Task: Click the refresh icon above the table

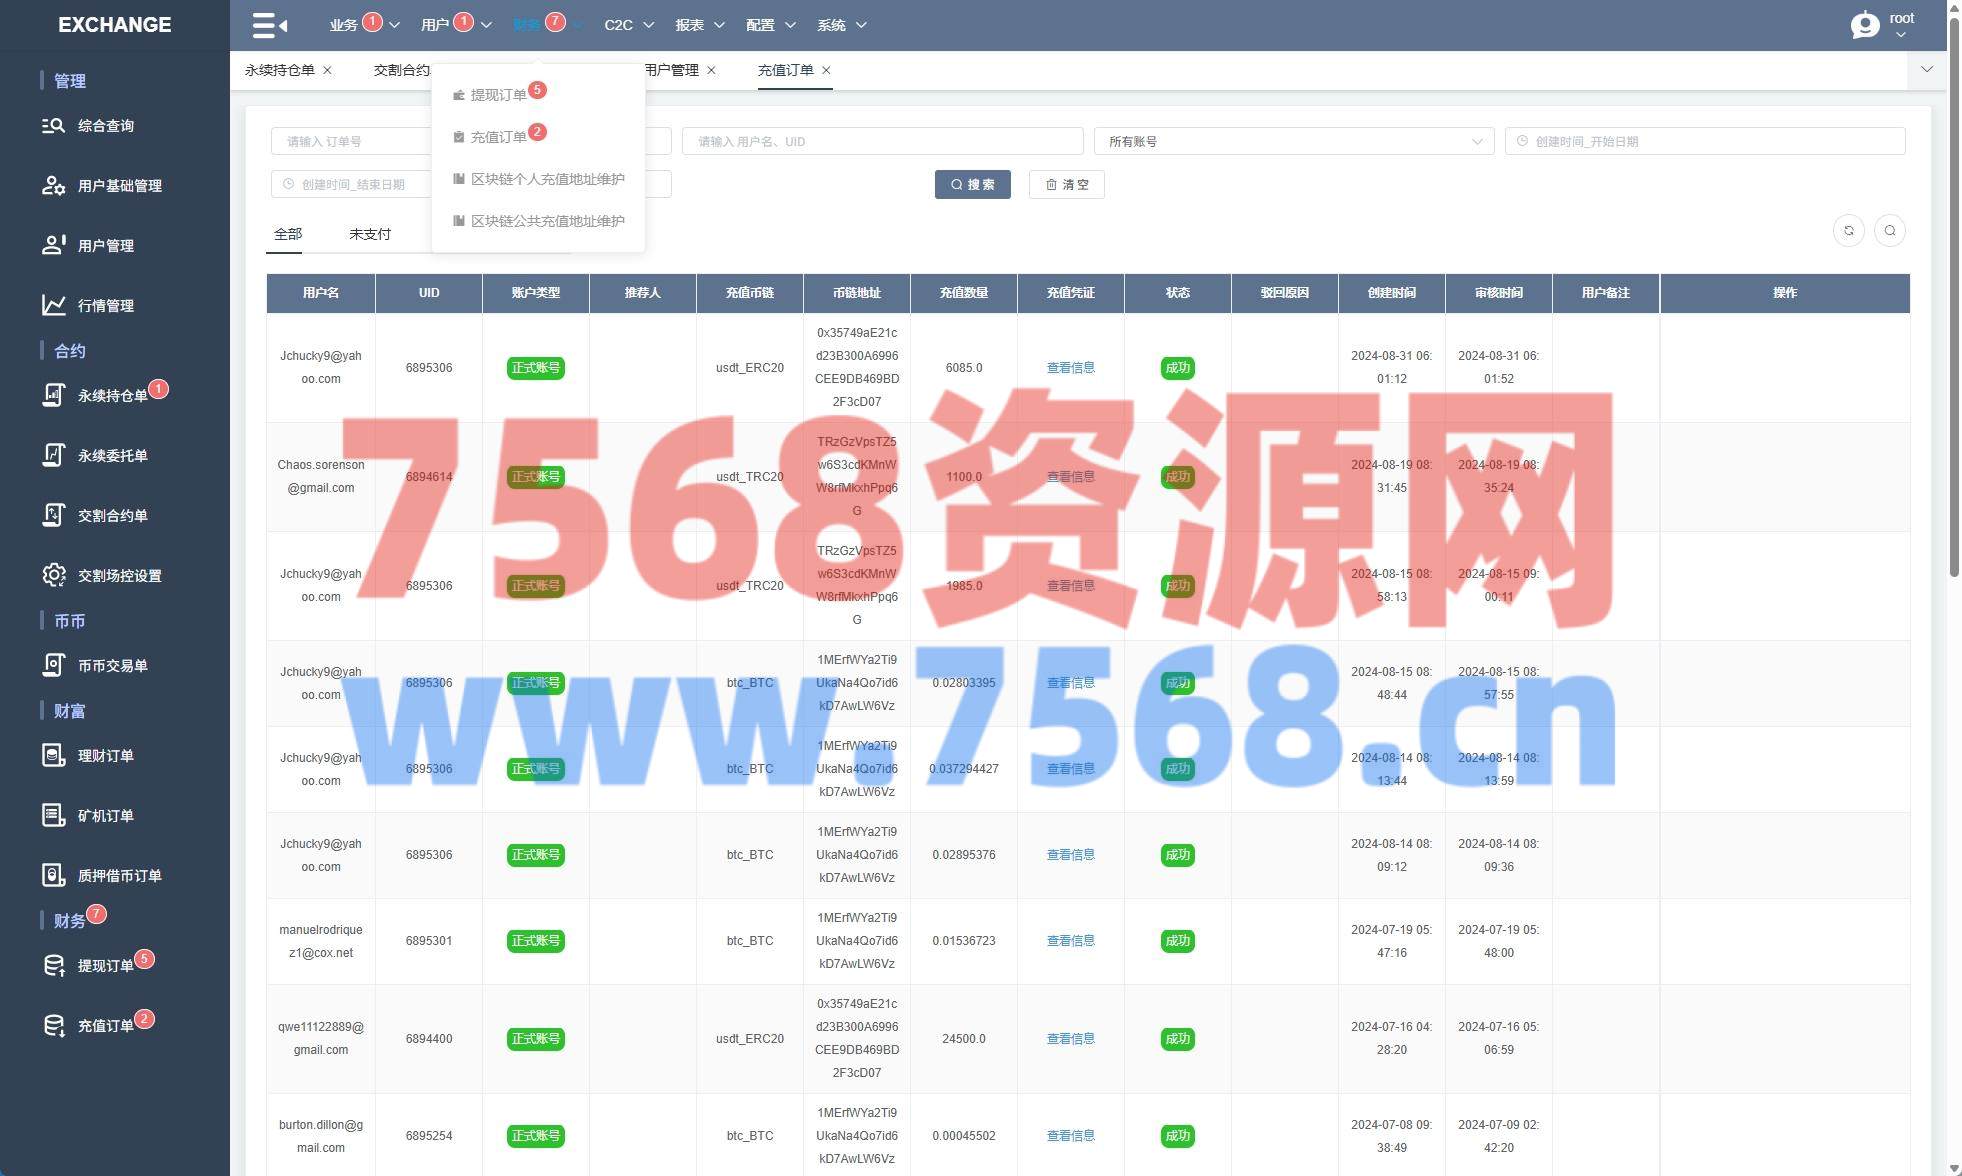Action: (x=1848, y=231)
